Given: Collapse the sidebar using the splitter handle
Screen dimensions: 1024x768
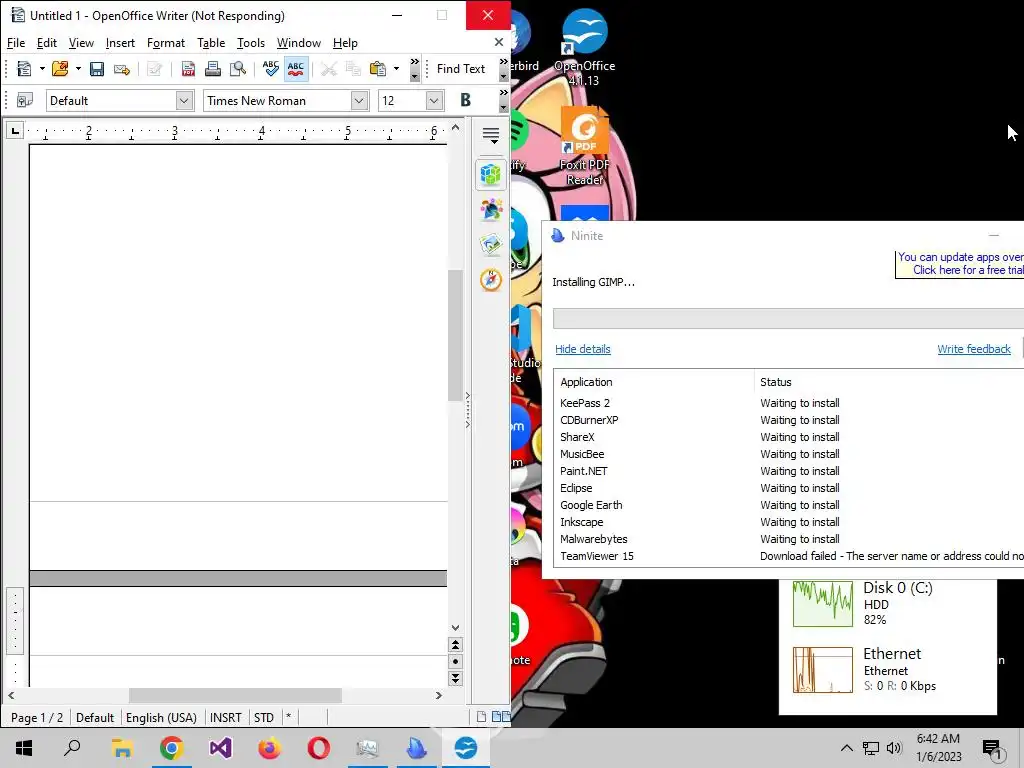Looking at the screenshot, I should (468, 410).
